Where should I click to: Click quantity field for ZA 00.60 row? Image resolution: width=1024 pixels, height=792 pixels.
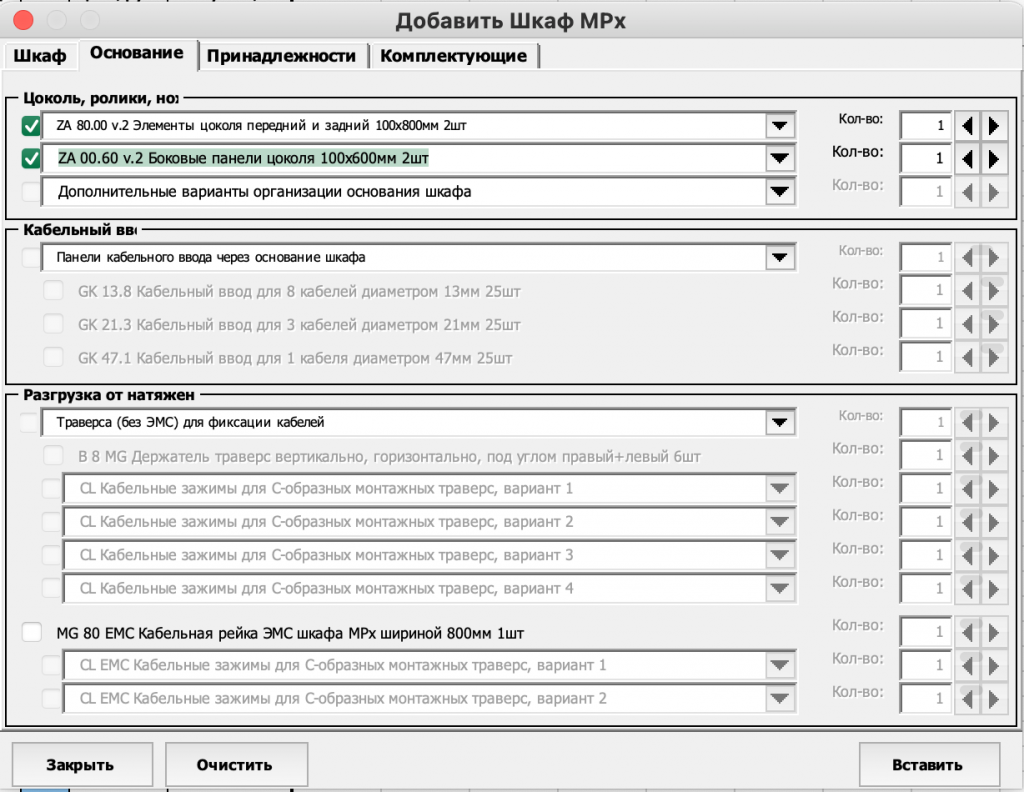(925, 158)
